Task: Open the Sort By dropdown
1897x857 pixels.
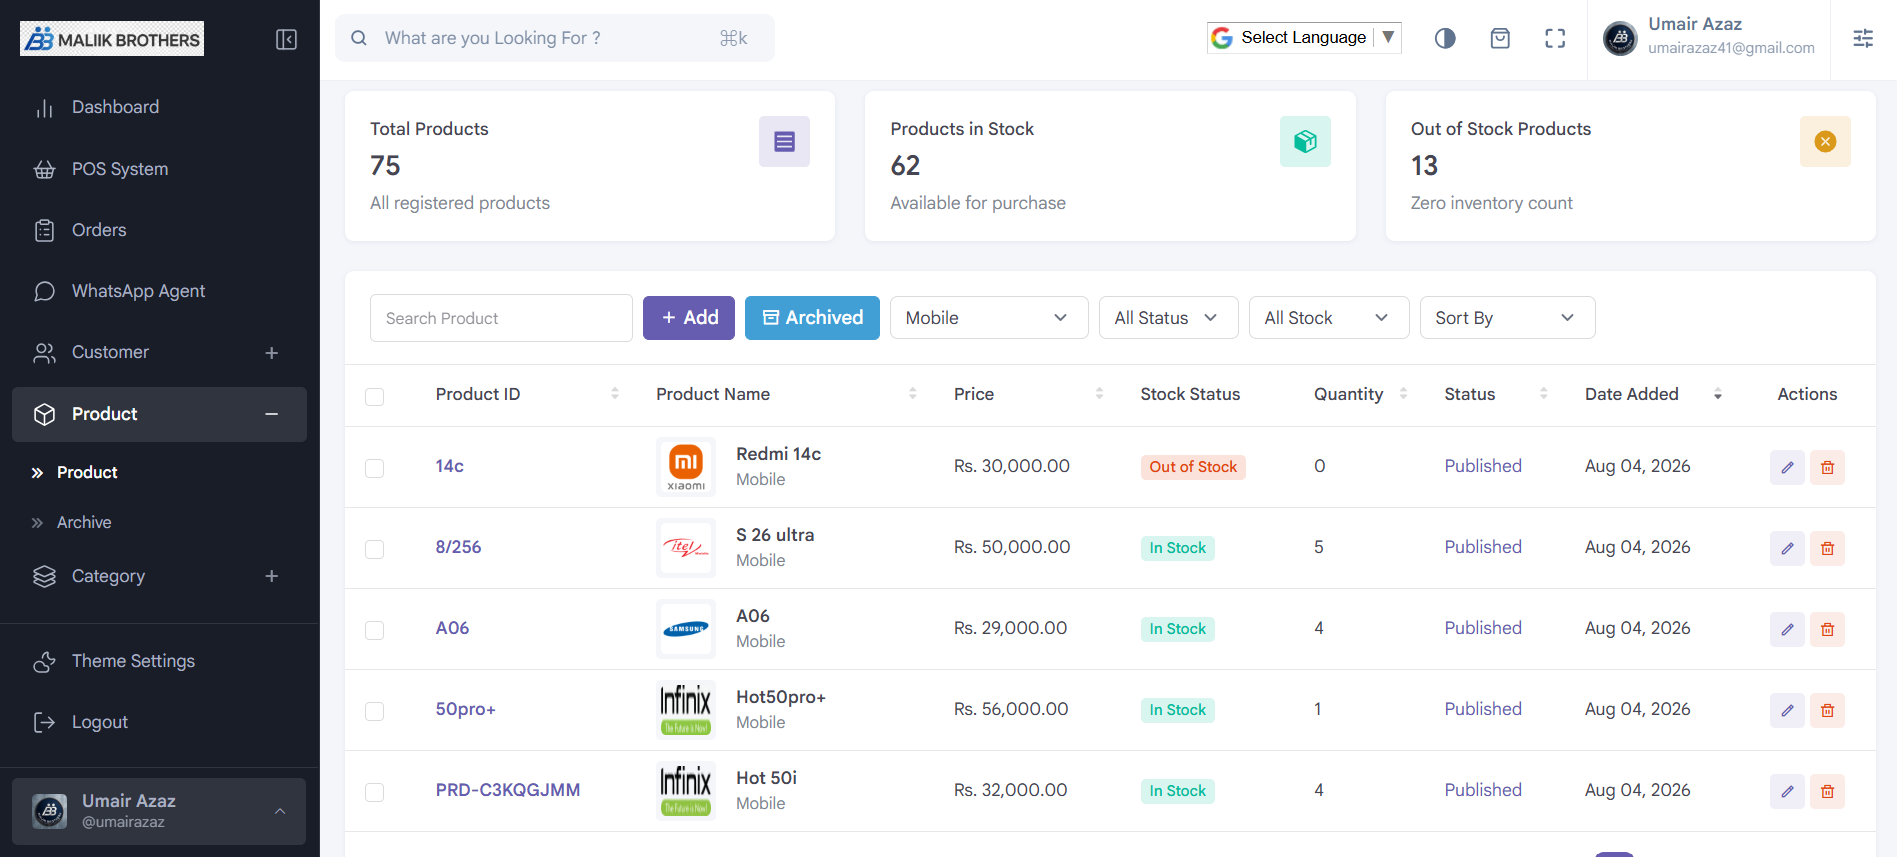Action: click(1507, 318)
